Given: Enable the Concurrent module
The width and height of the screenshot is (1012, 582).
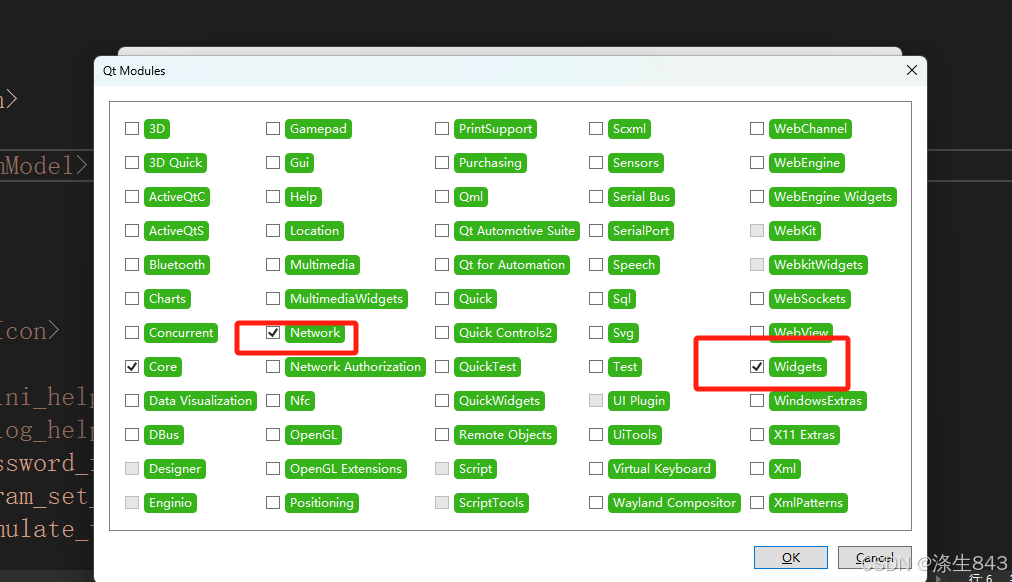Looking at the screenshot, I should 132,332.
